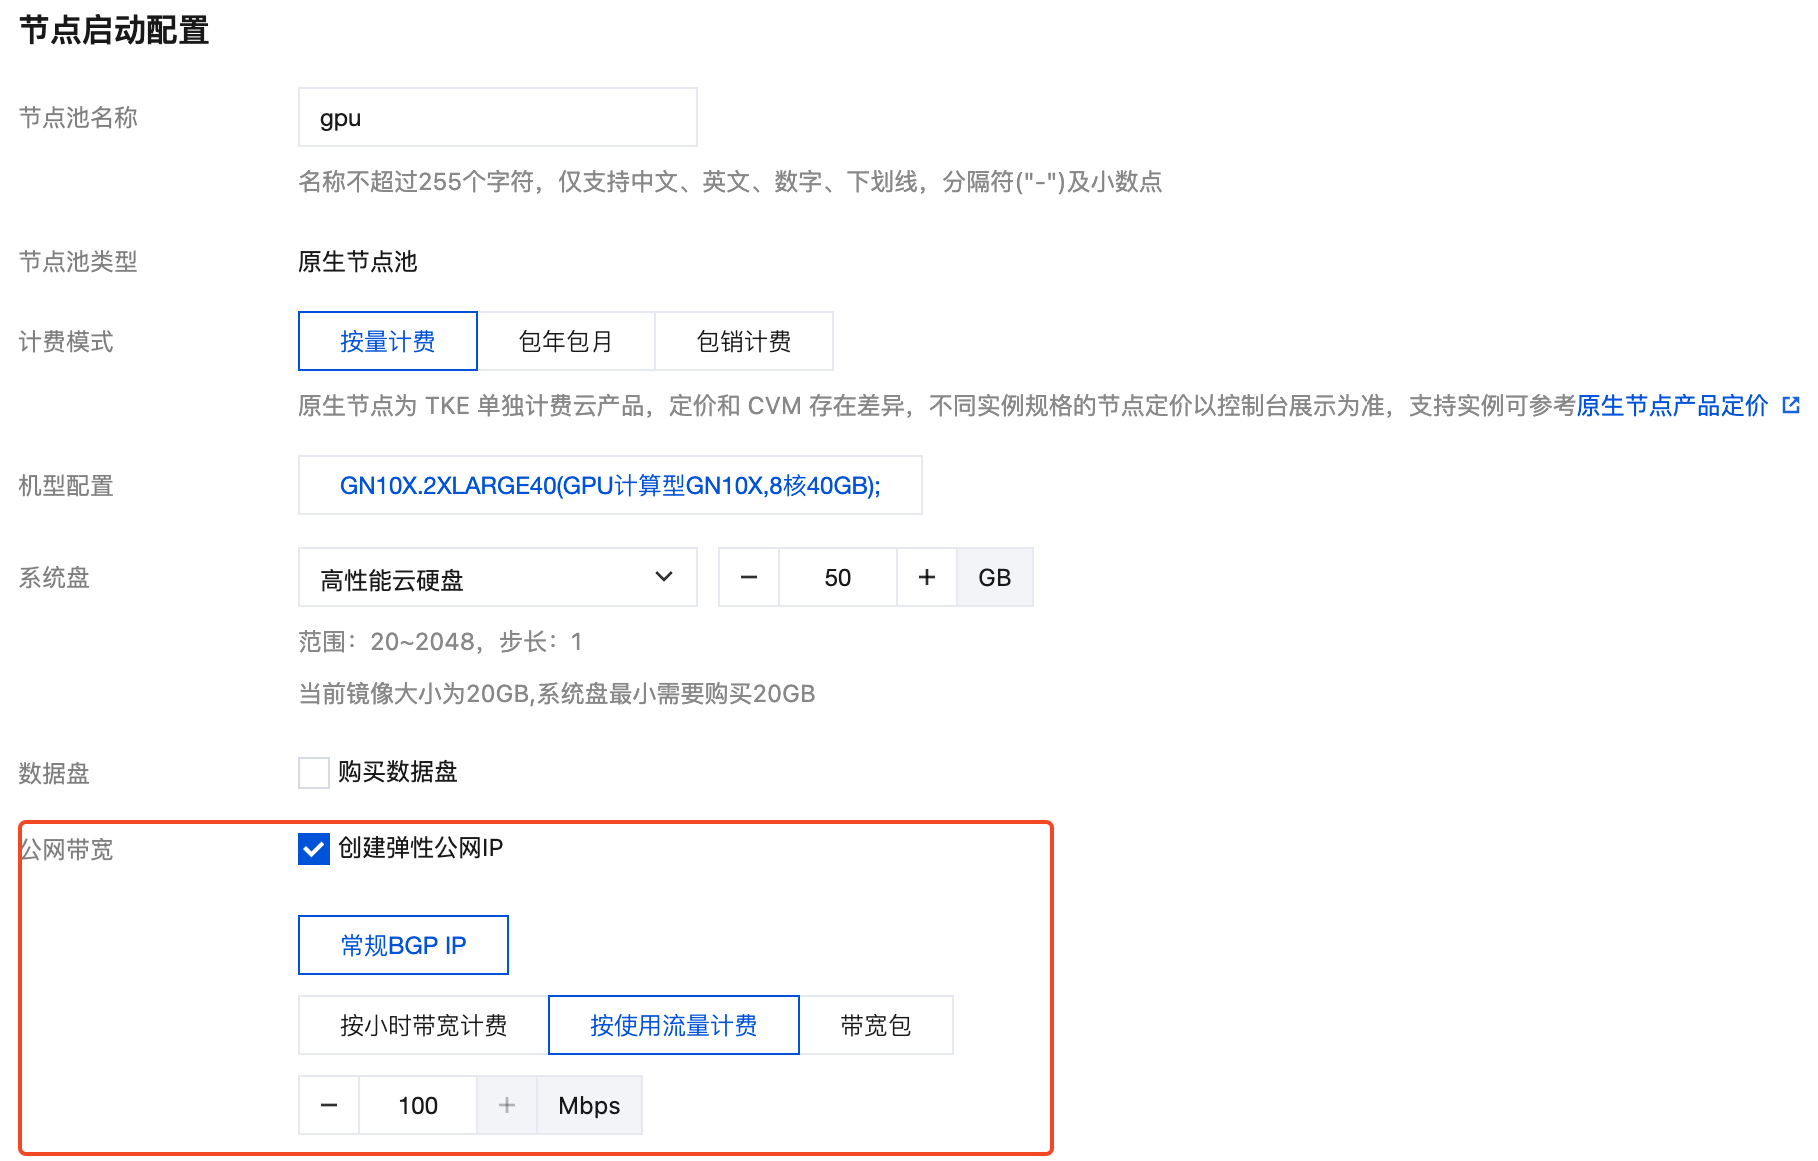Decrease bandwidth with the minus button

329,1105
